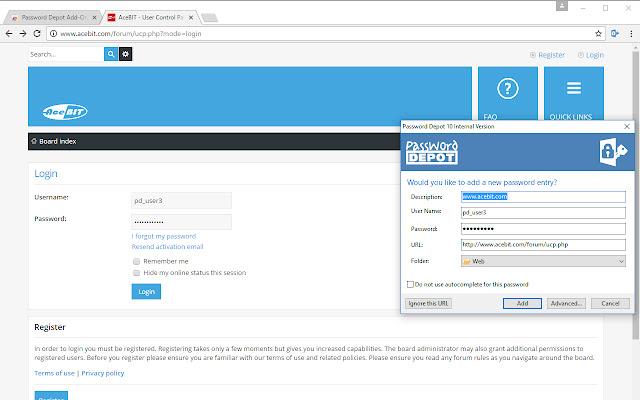Select AceBIT User Control Panel tab
The image size is (640, 400).
(150, 18)
